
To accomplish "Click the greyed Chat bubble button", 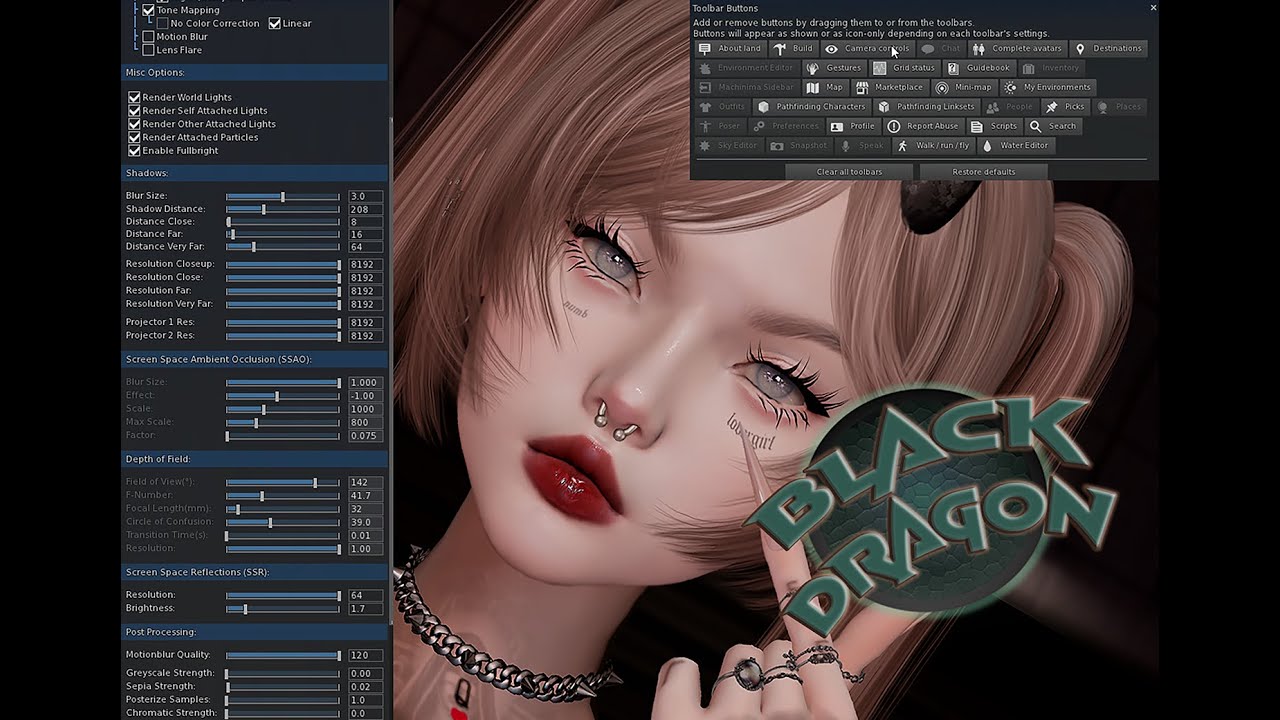I will click(941, 48).
